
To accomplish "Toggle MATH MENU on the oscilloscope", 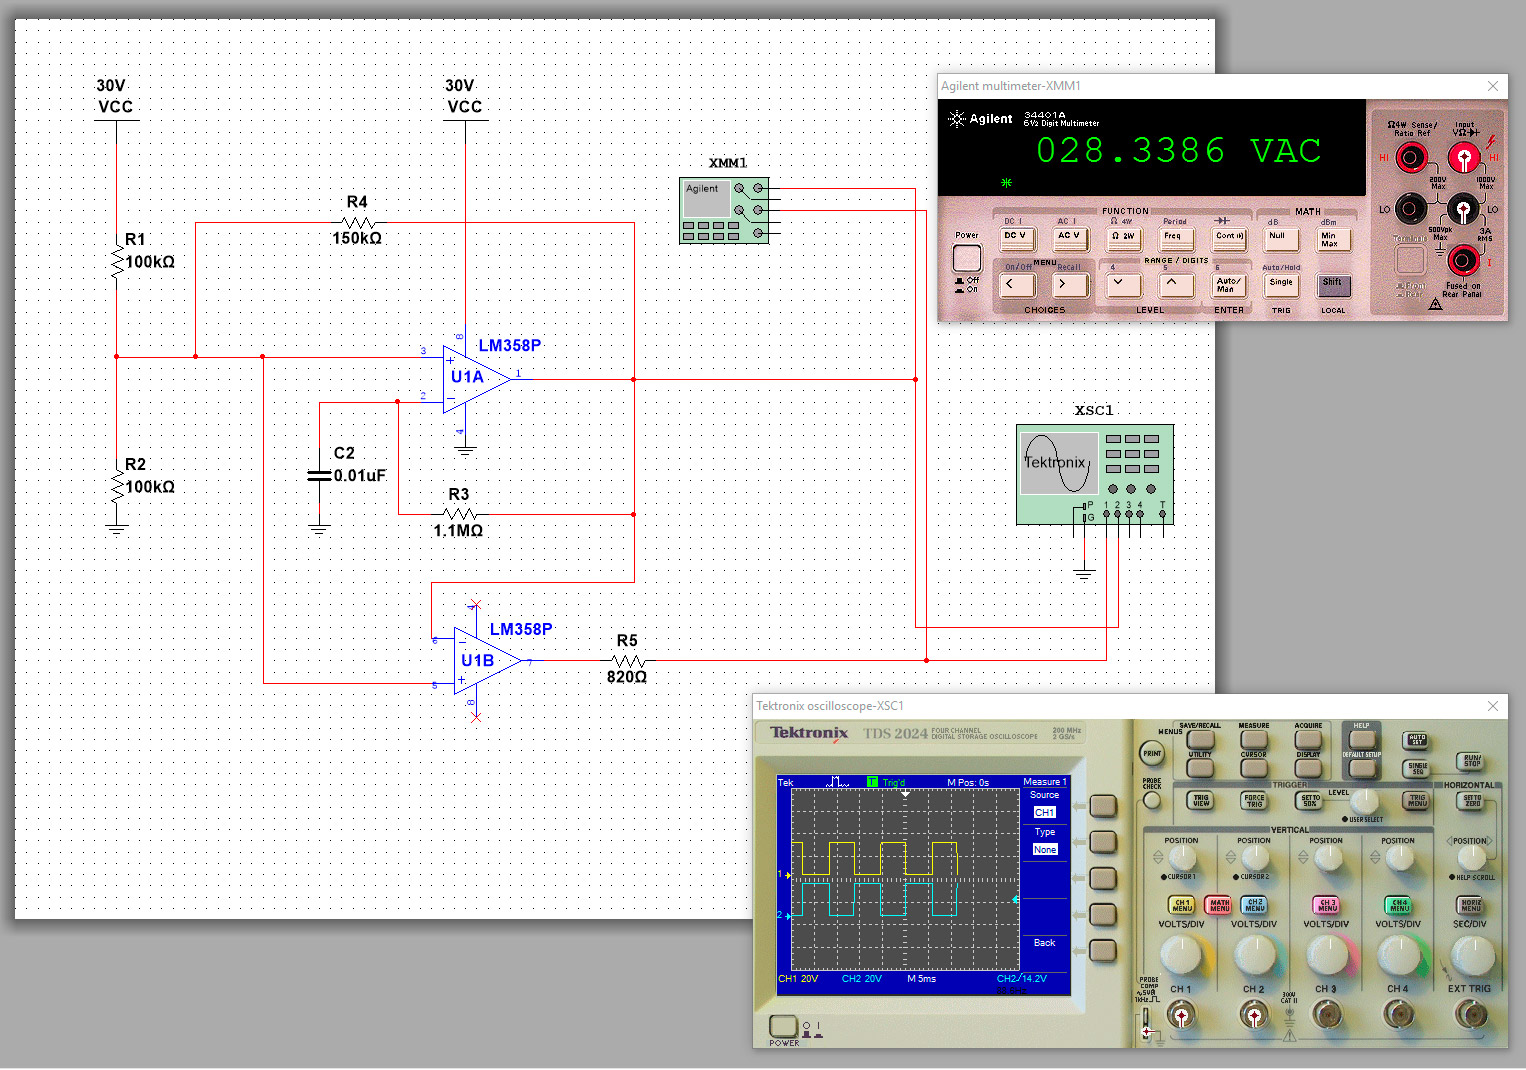I will click(1219, 905).
